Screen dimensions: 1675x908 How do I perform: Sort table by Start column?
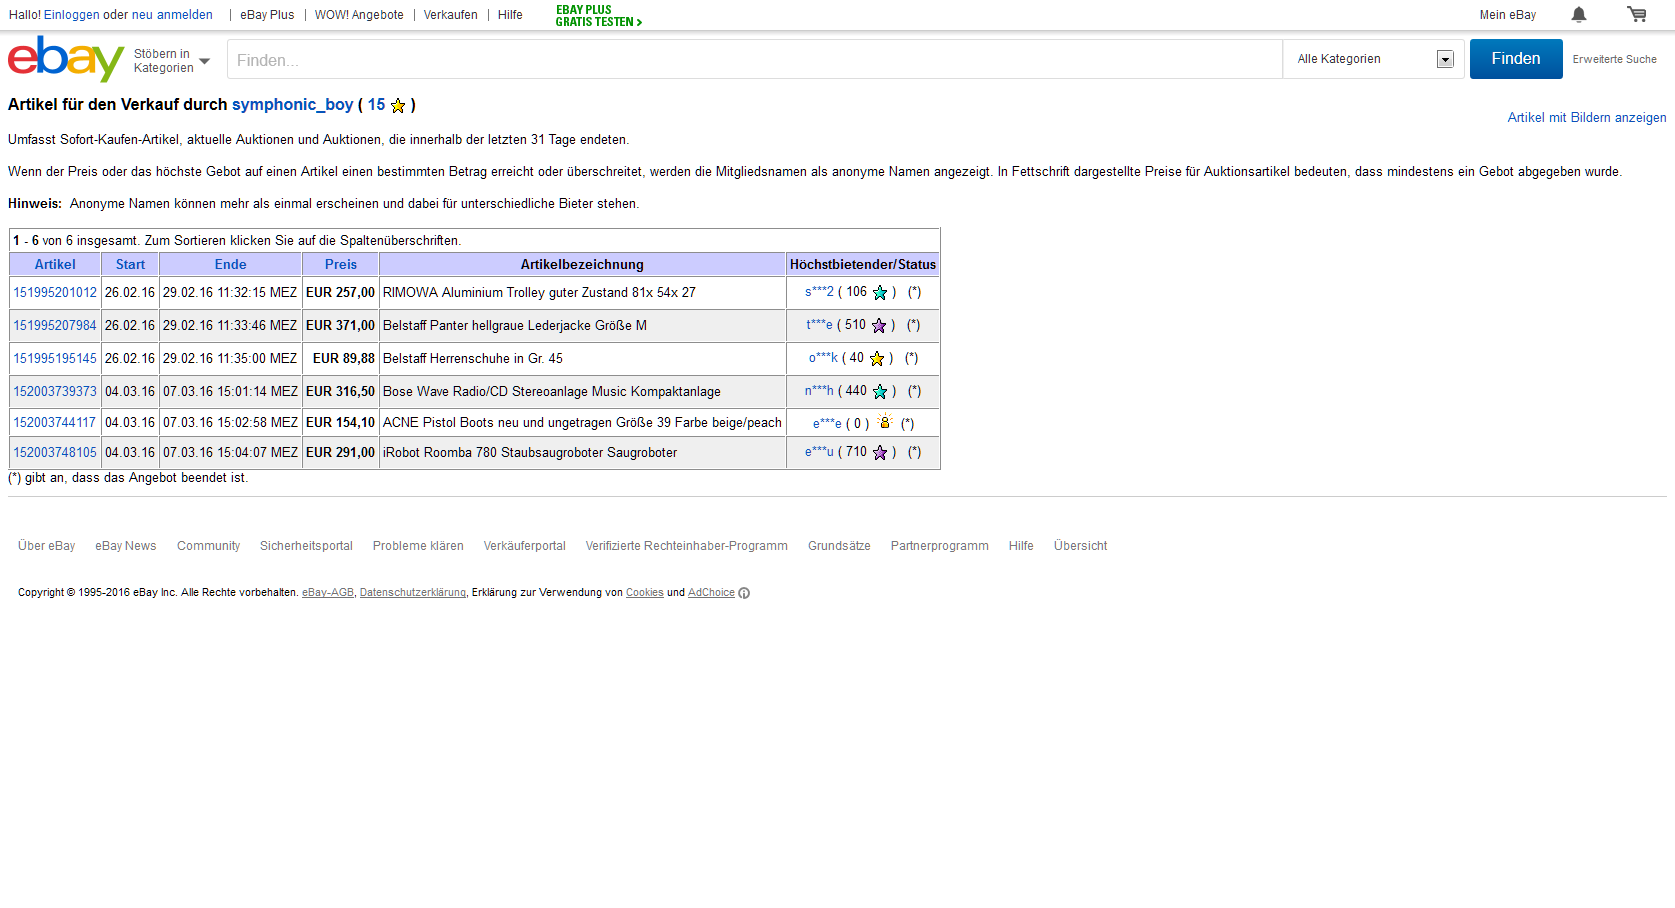(x=130, y=265)
